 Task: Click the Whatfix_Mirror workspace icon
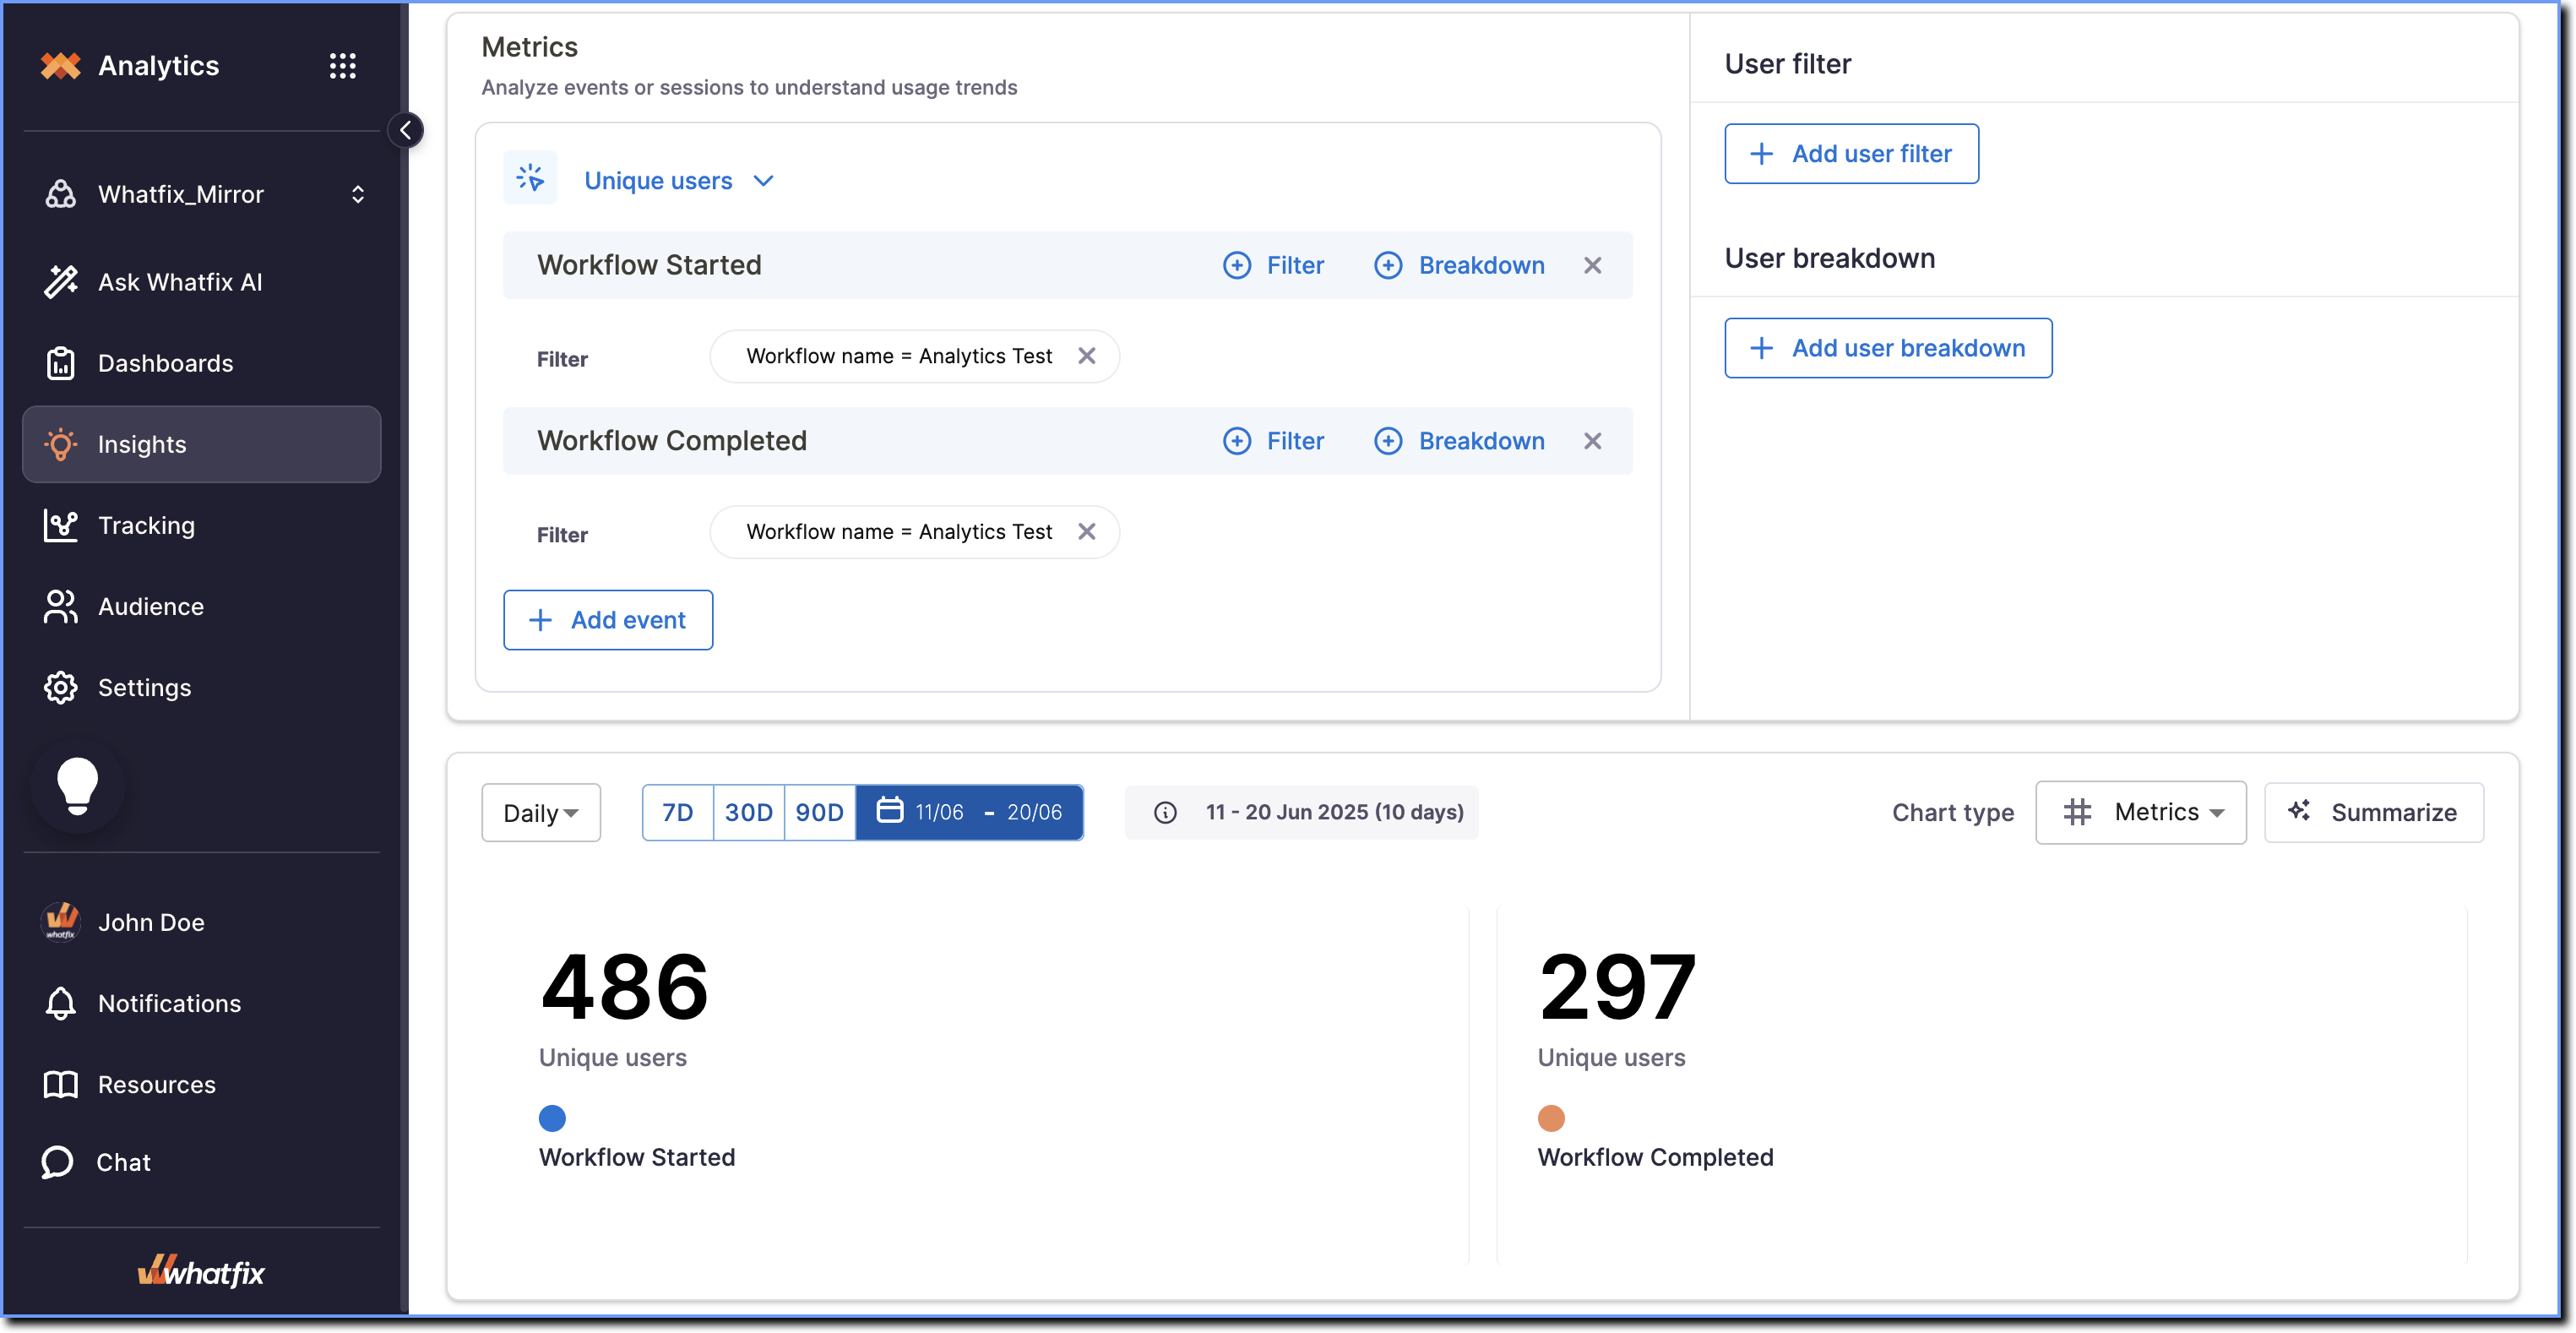(x=61, y=194)
